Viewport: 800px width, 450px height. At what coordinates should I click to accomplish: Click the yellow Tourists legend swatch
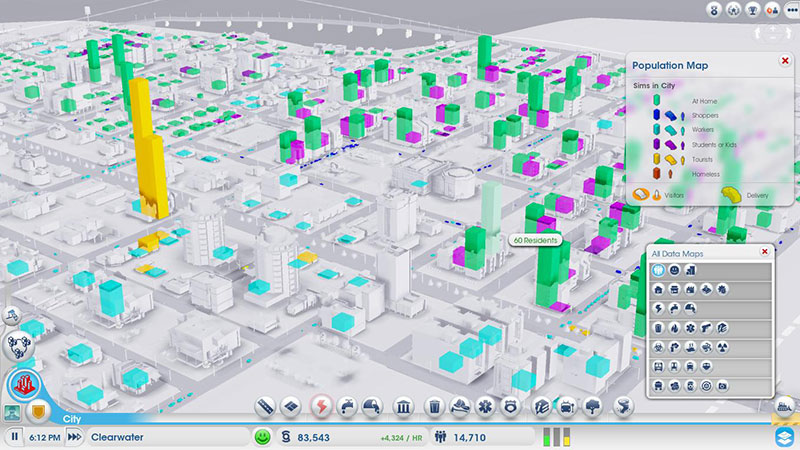click(x=657, y=159)
